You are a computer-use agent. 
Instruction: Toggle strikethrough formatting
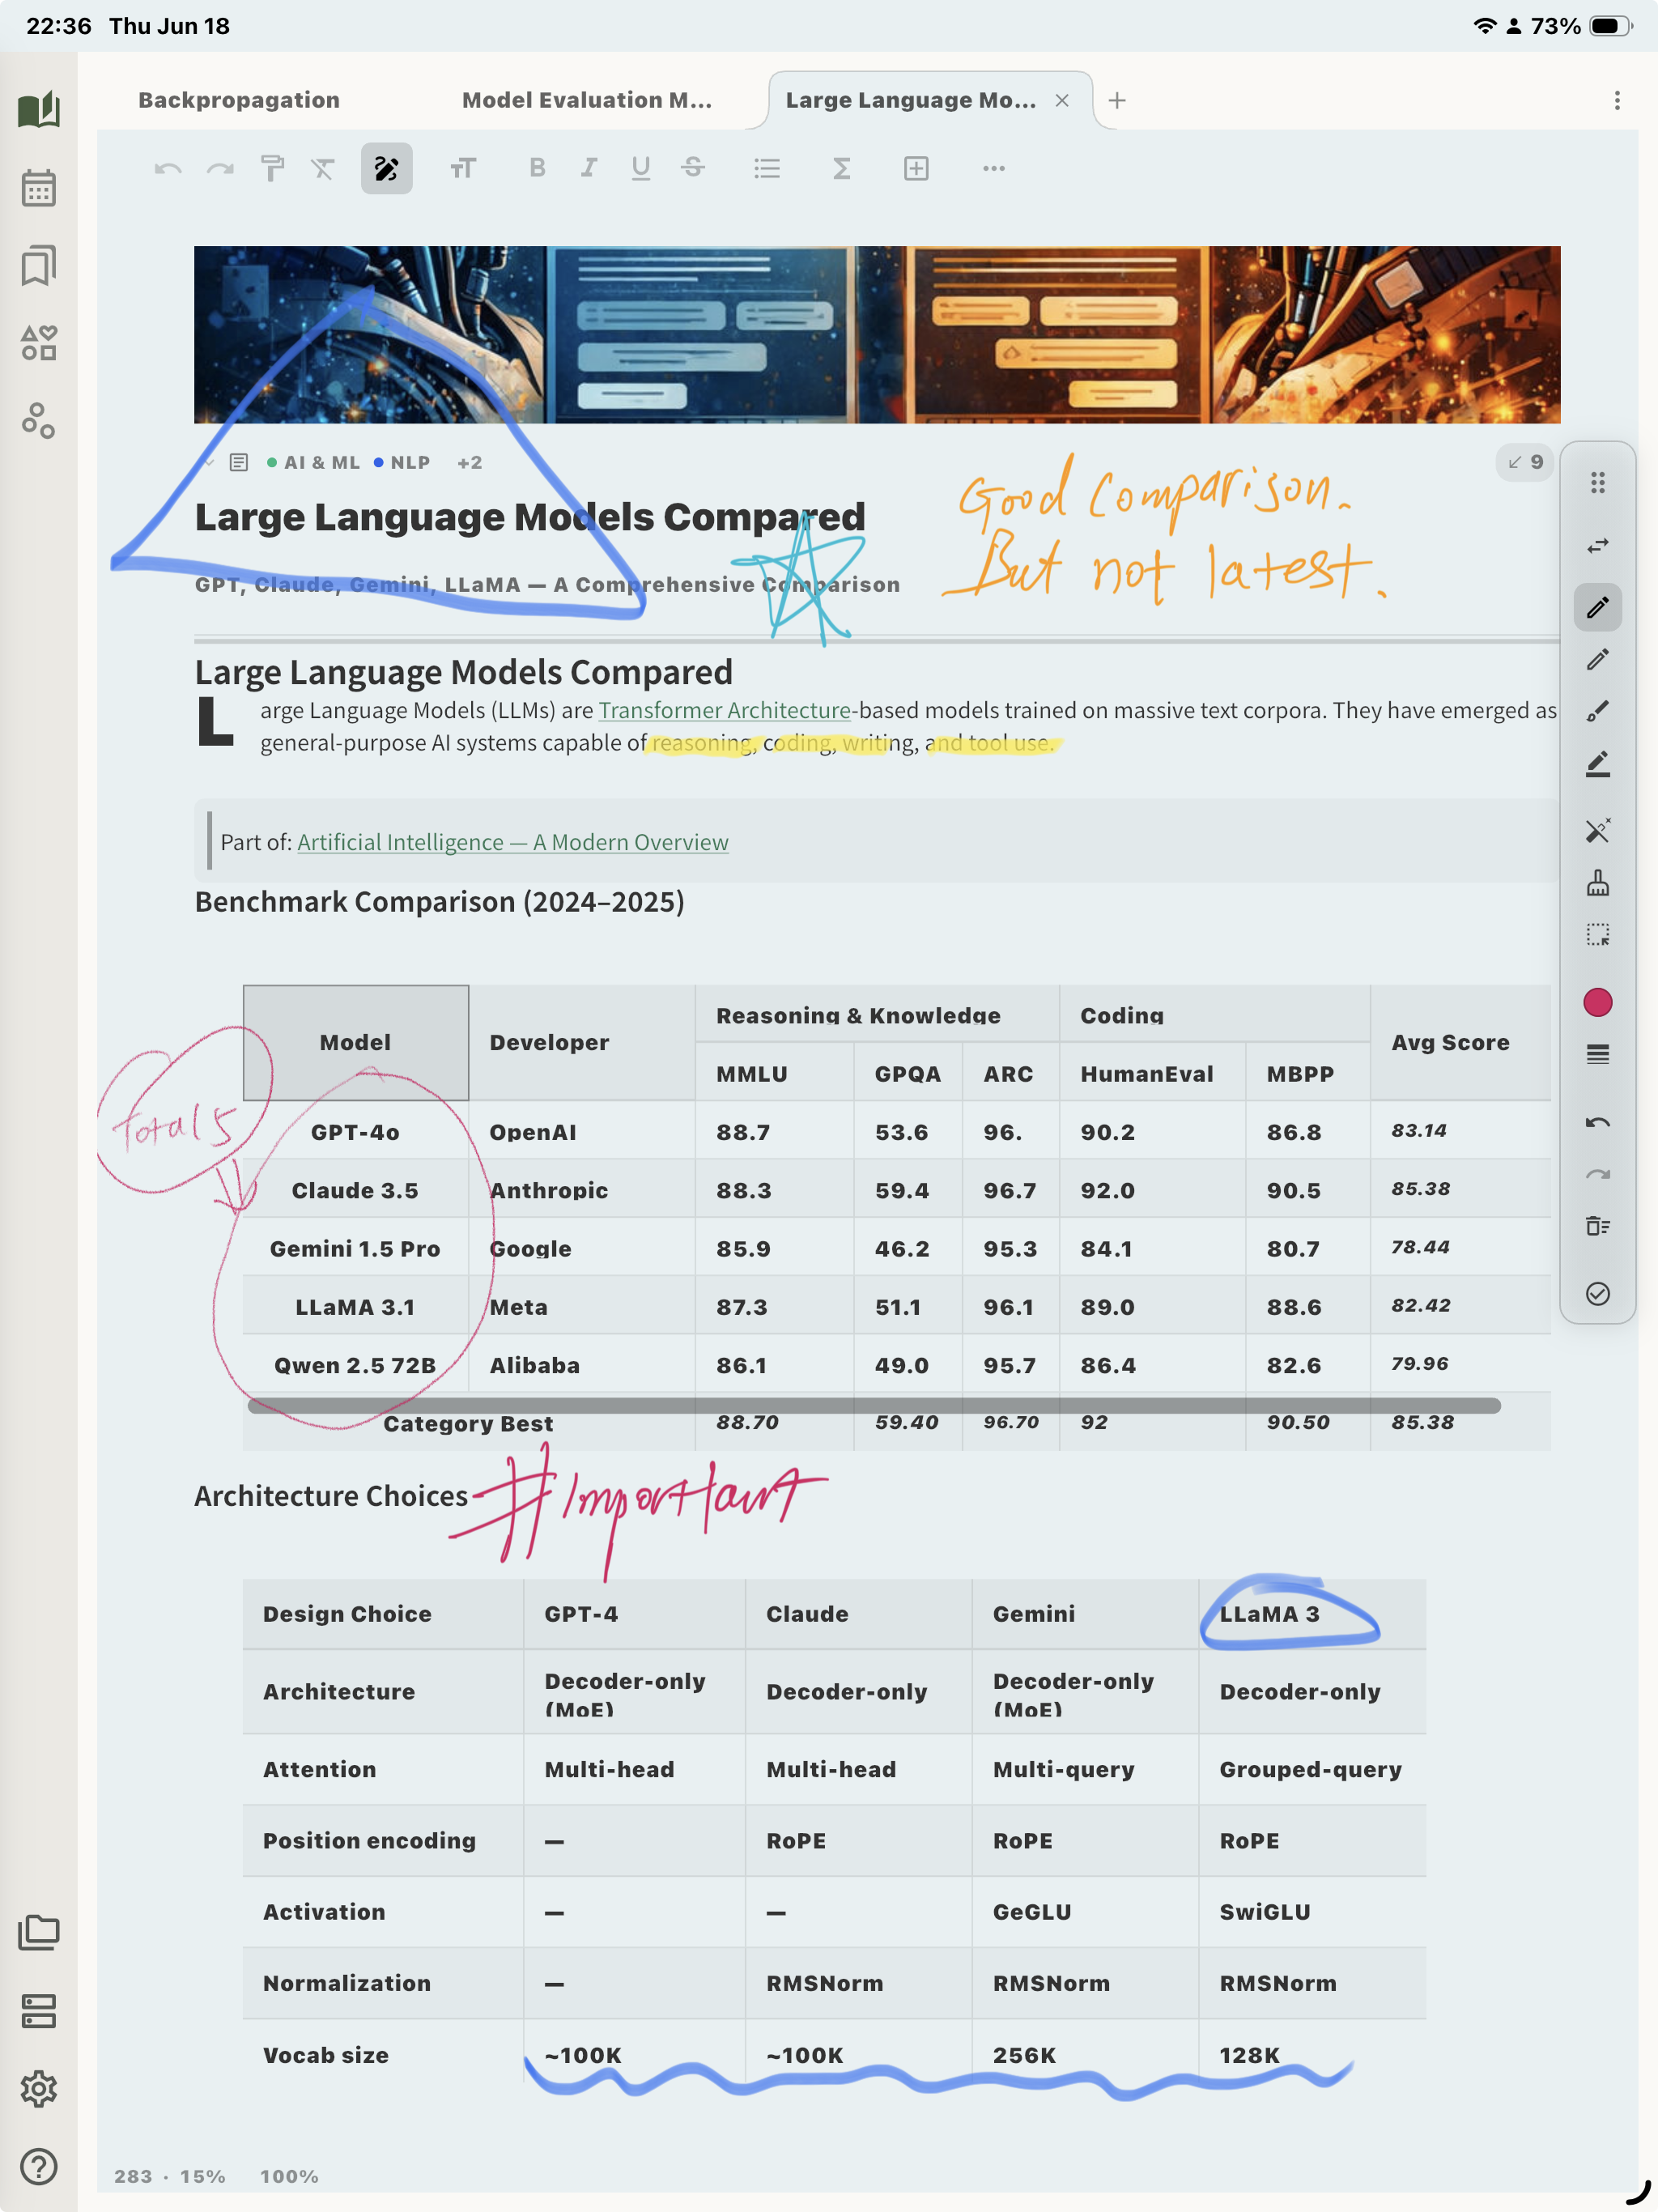tap(693, 168)
